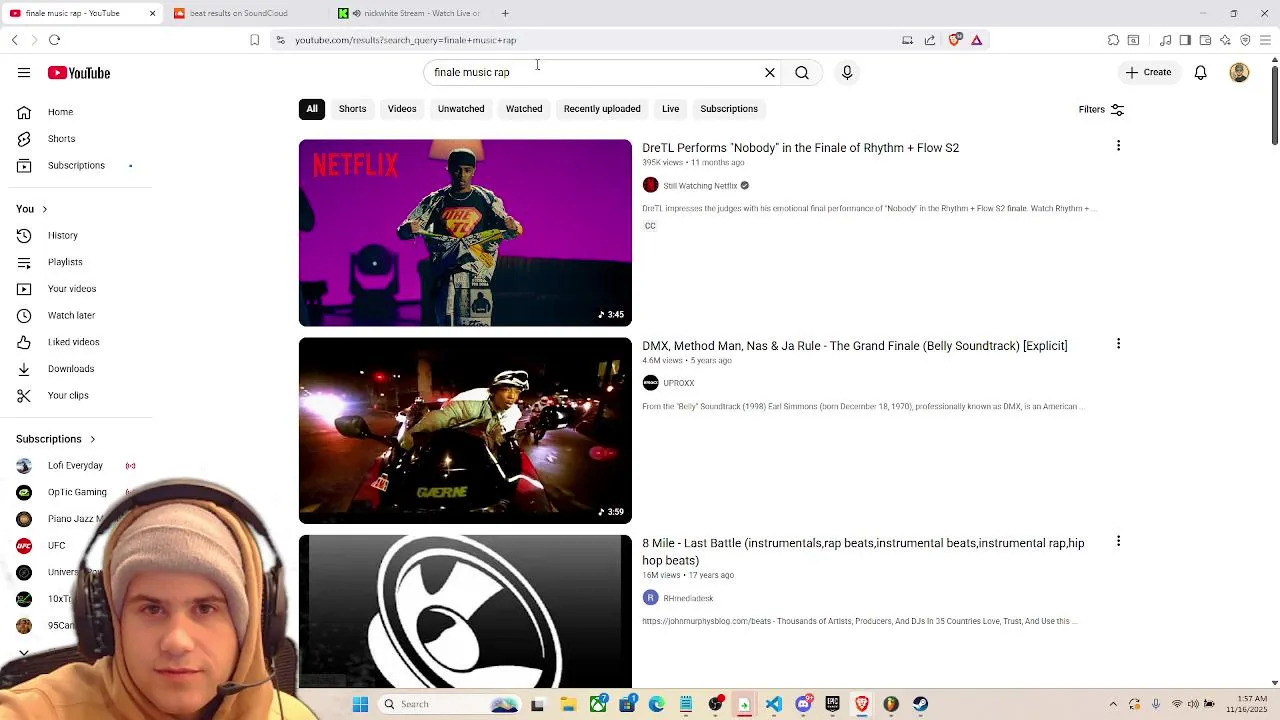Reload the page
The width and height of the screenshot is (1280, 720).
coord(54,40)
